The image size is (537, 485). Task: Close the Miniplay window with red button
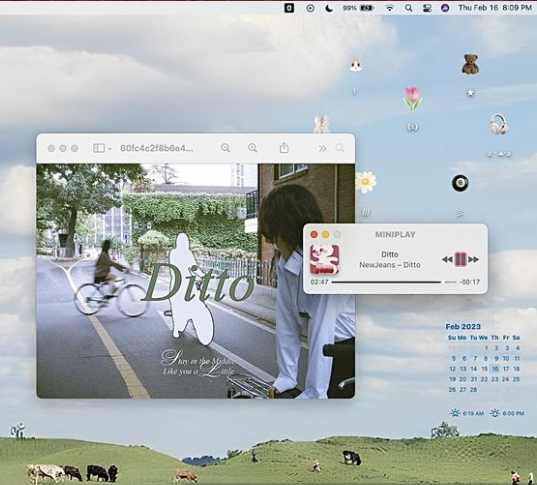coord(314,234)
